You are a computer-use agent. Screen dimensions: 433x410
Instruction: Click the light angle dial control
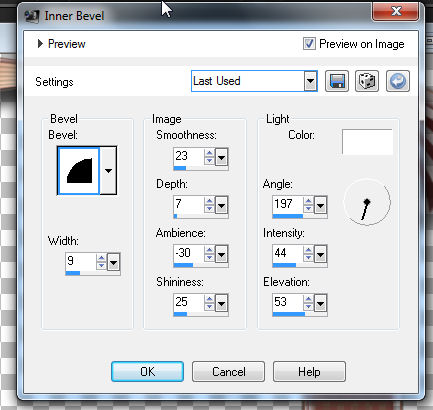point(367,202)
